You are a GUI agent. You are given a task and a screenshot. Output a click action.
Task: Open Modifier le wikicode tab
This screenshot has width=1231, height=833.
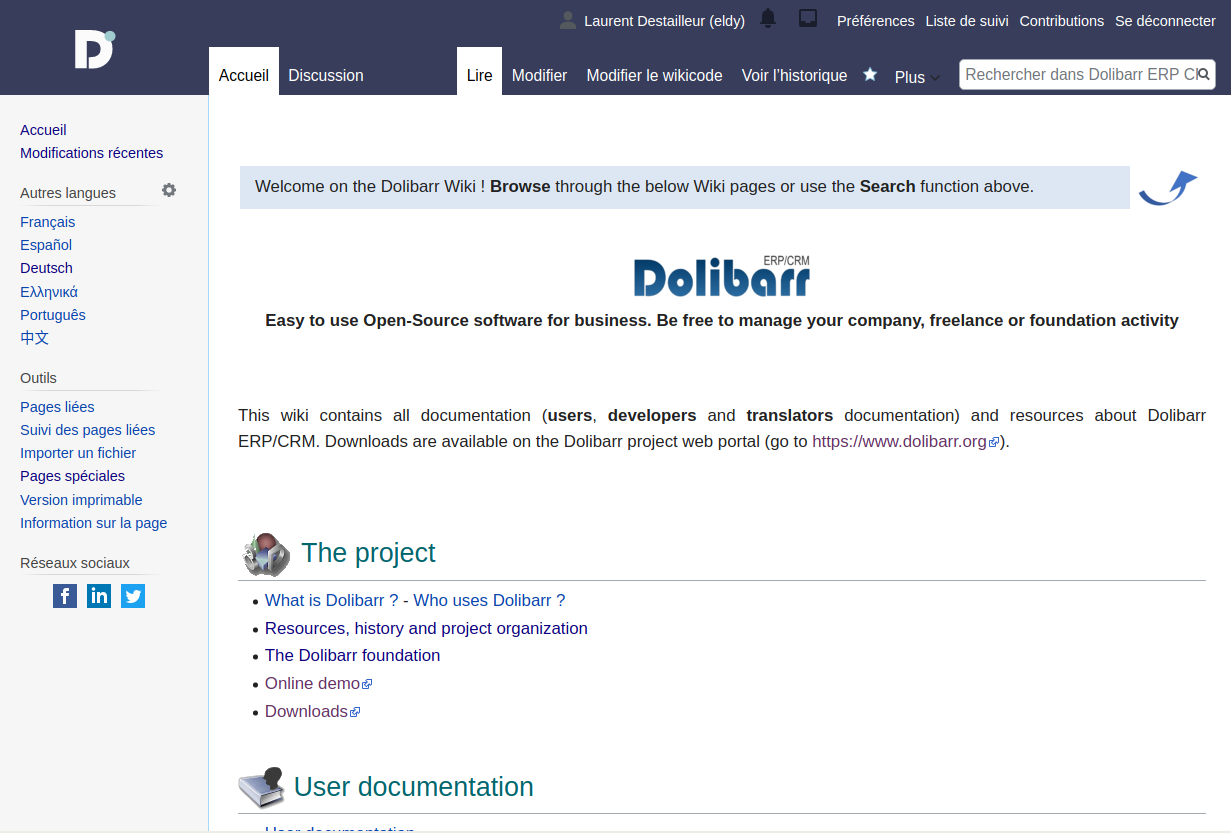pos(654,75)
